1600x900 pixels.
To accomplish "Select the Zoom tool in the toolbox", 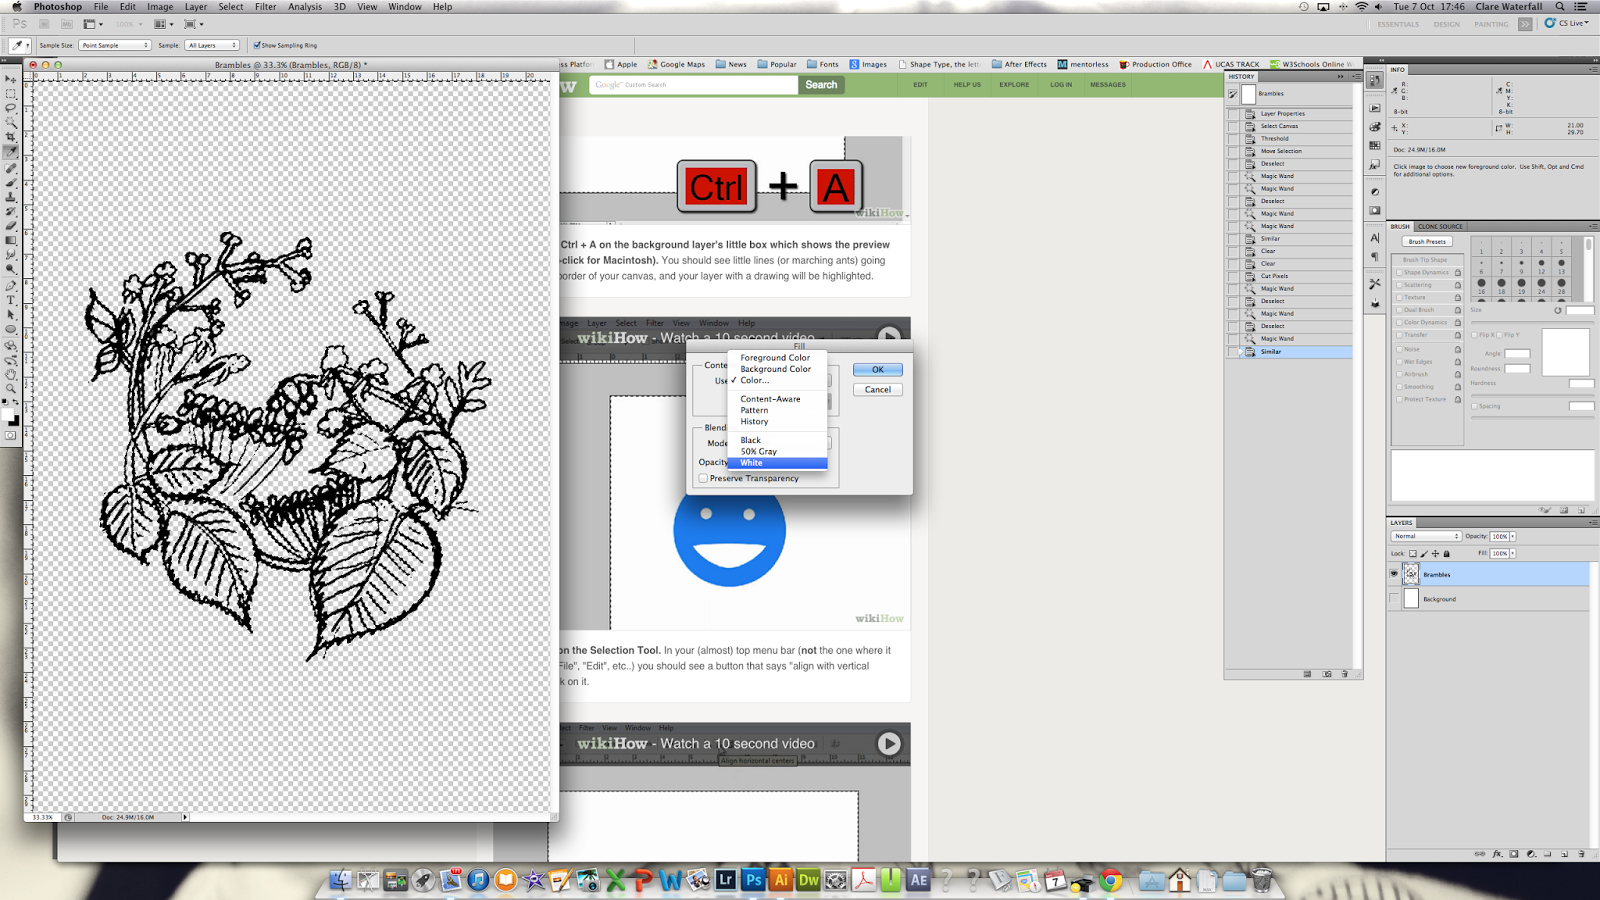I will point(10,388).
